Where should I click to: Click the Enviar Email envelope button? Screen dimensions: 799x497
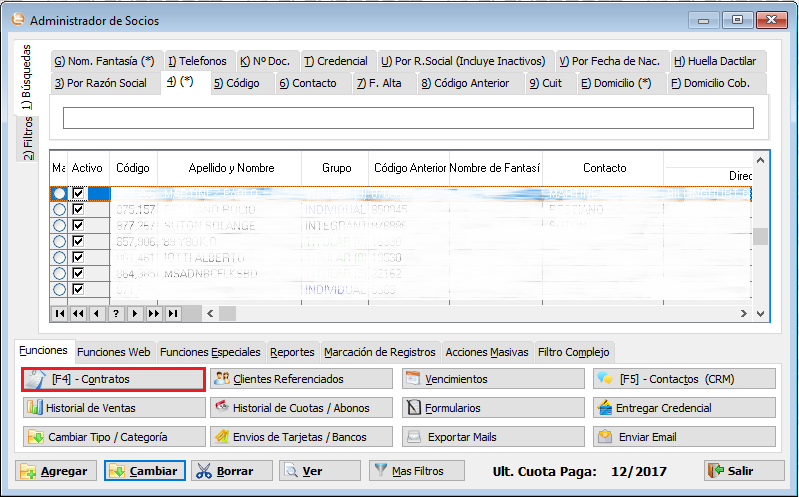[683, 437]
